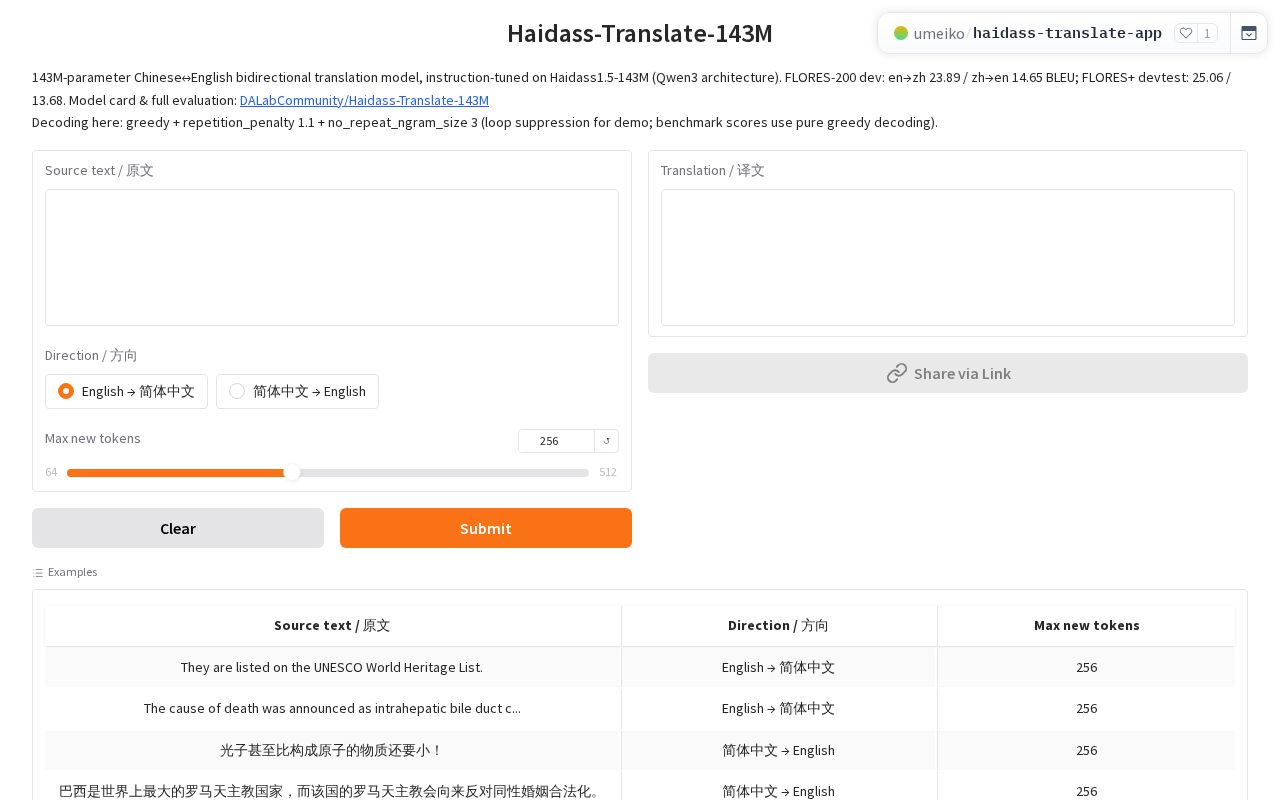Select 简体中文 → English direction
Viewport: 1280px width, 800px height.
click(297, 391)
